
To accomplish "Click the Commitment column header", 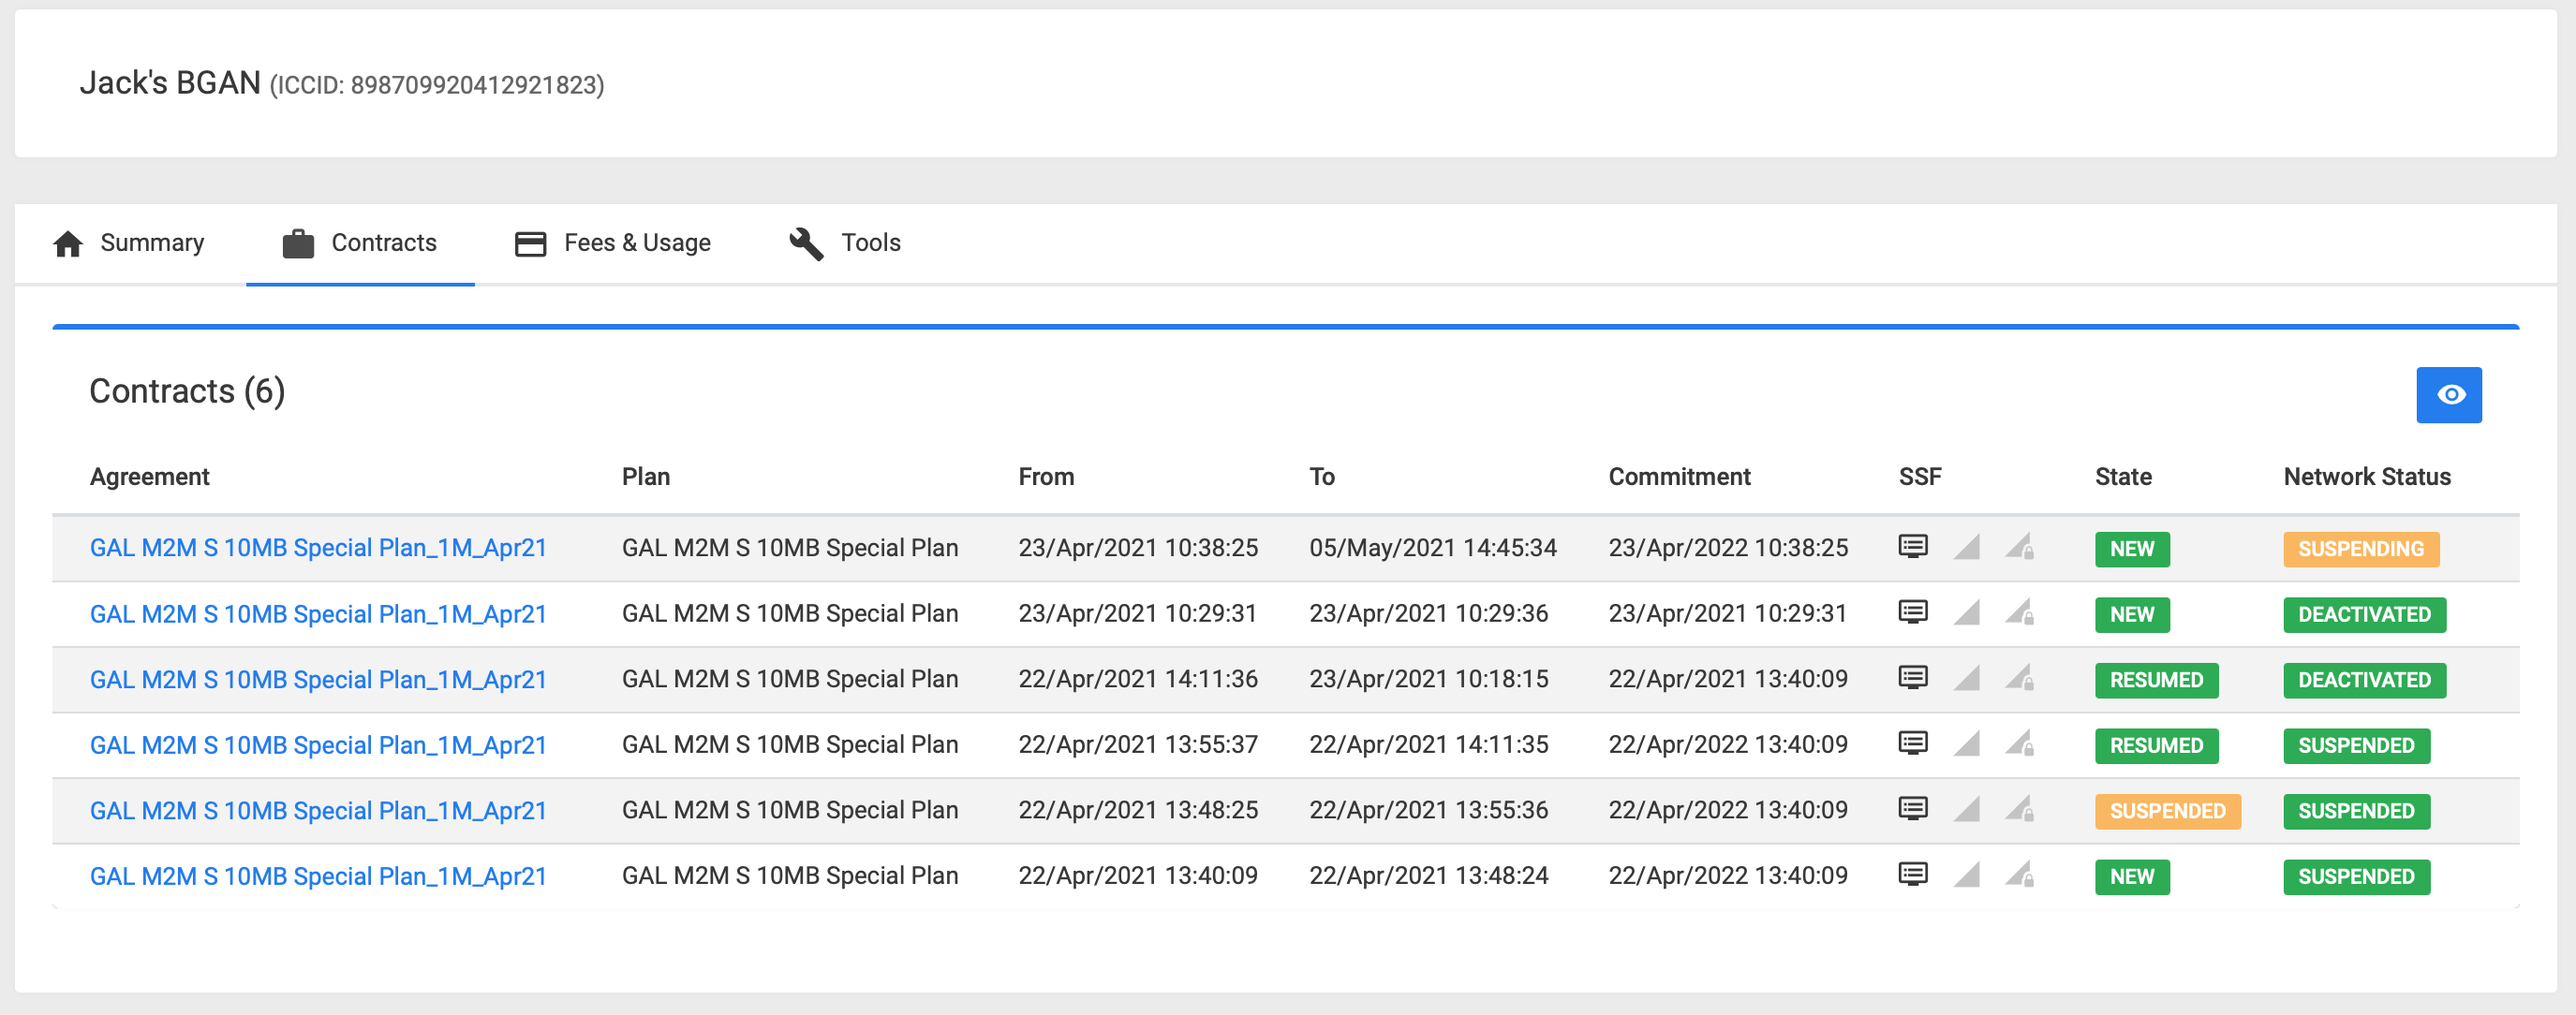I will (1678, 477).
